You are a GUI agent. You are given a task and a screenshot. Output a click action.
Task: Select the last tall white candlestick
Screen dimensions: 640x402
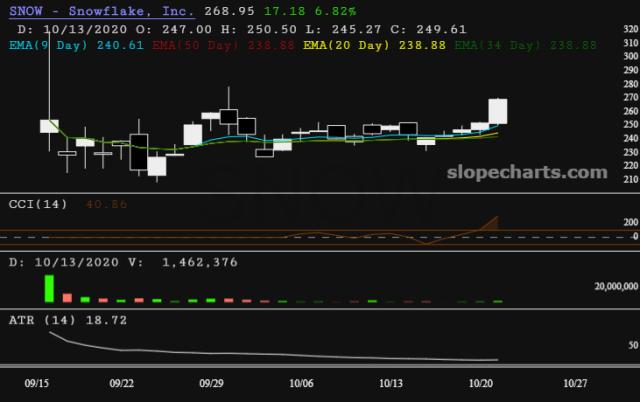pos(497,111)
